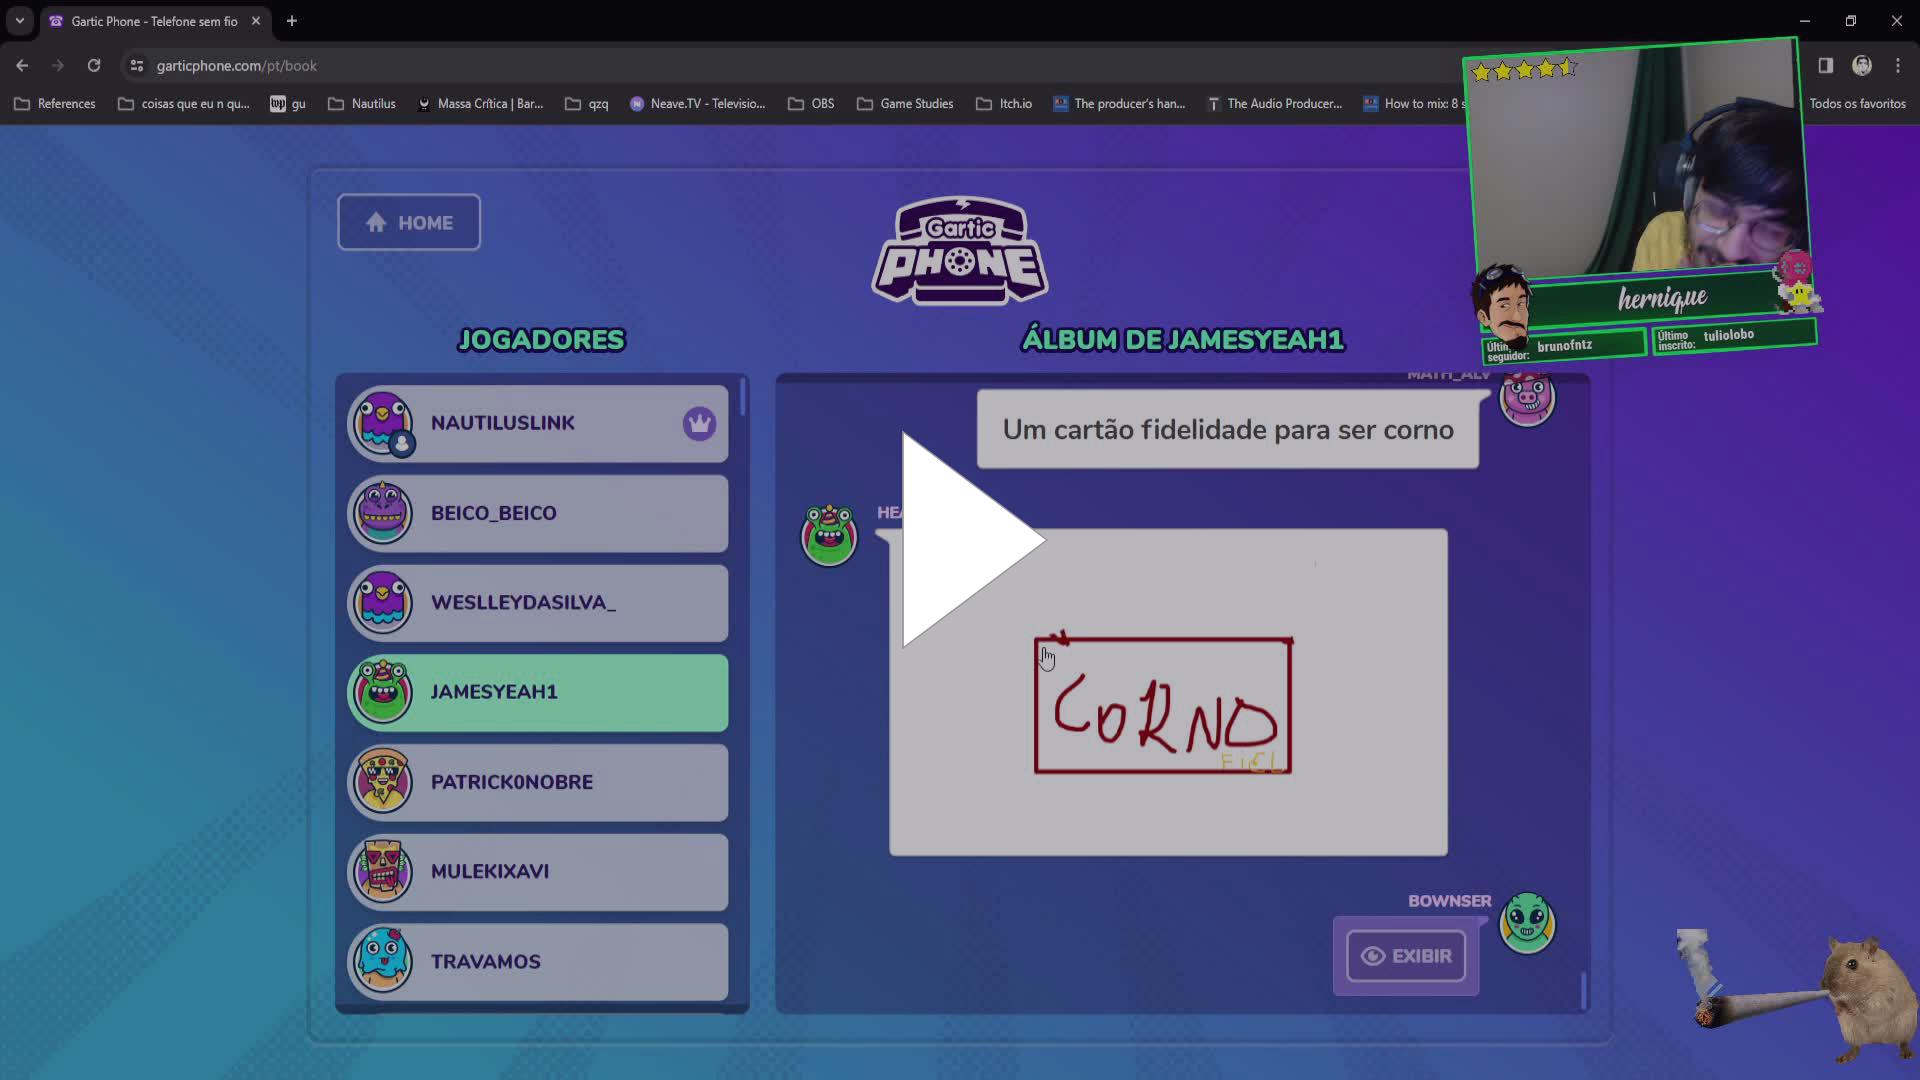Click PATRICK0NOBRE pizza avatar
Viewport: 1920px width, 1080px height.
pyautogui.click(x=382, y=782)
